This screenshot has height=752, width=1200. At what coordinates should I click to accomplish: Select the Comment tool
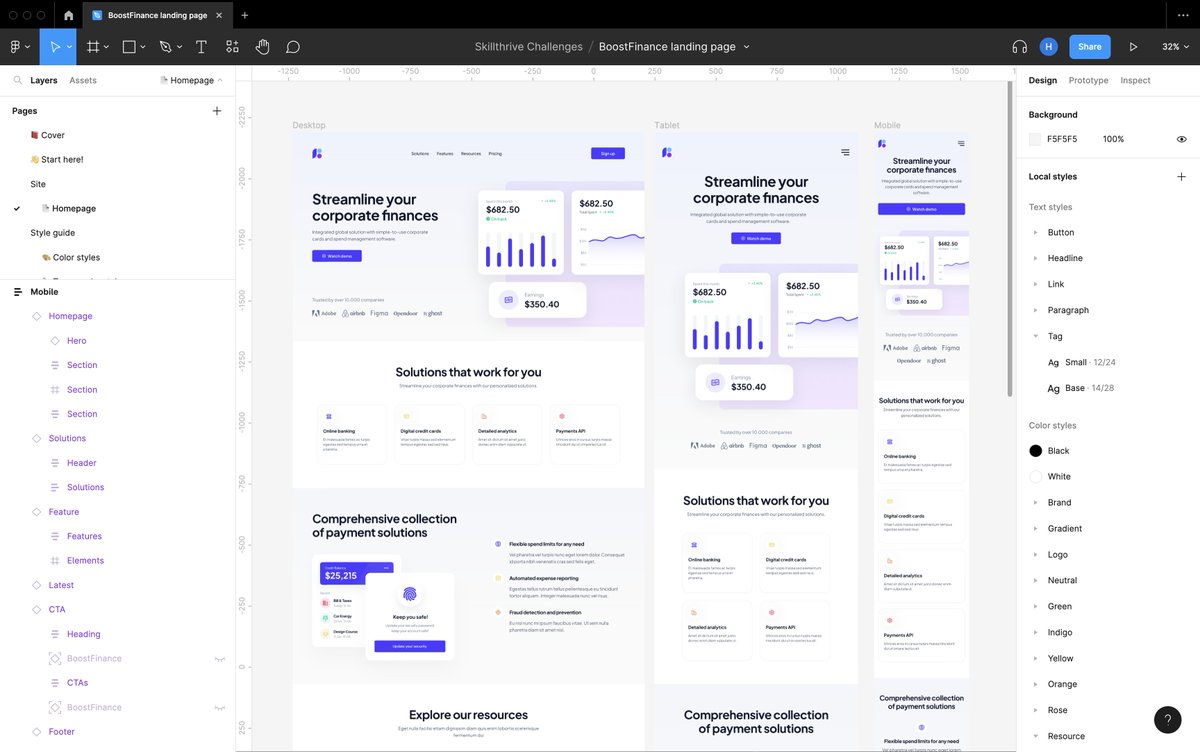click(x=293, y=47)
